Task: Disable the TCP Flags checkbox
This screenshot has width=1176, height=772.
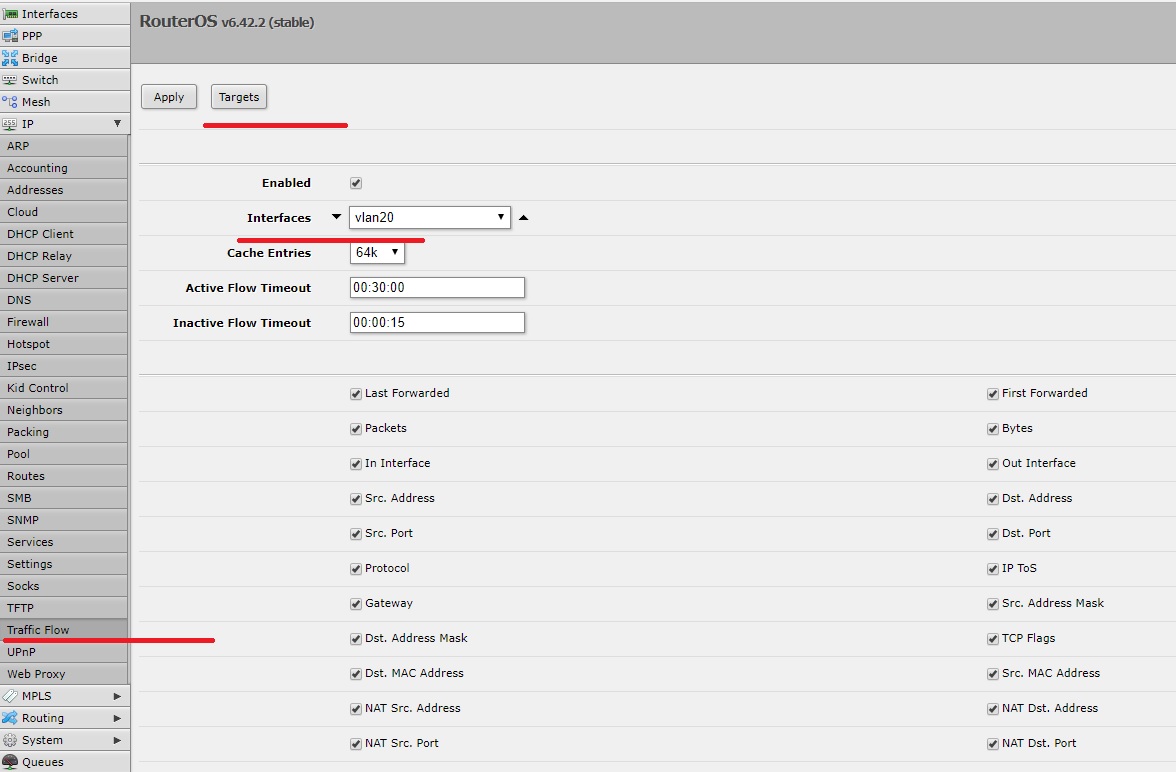Action: coord(993,639)
